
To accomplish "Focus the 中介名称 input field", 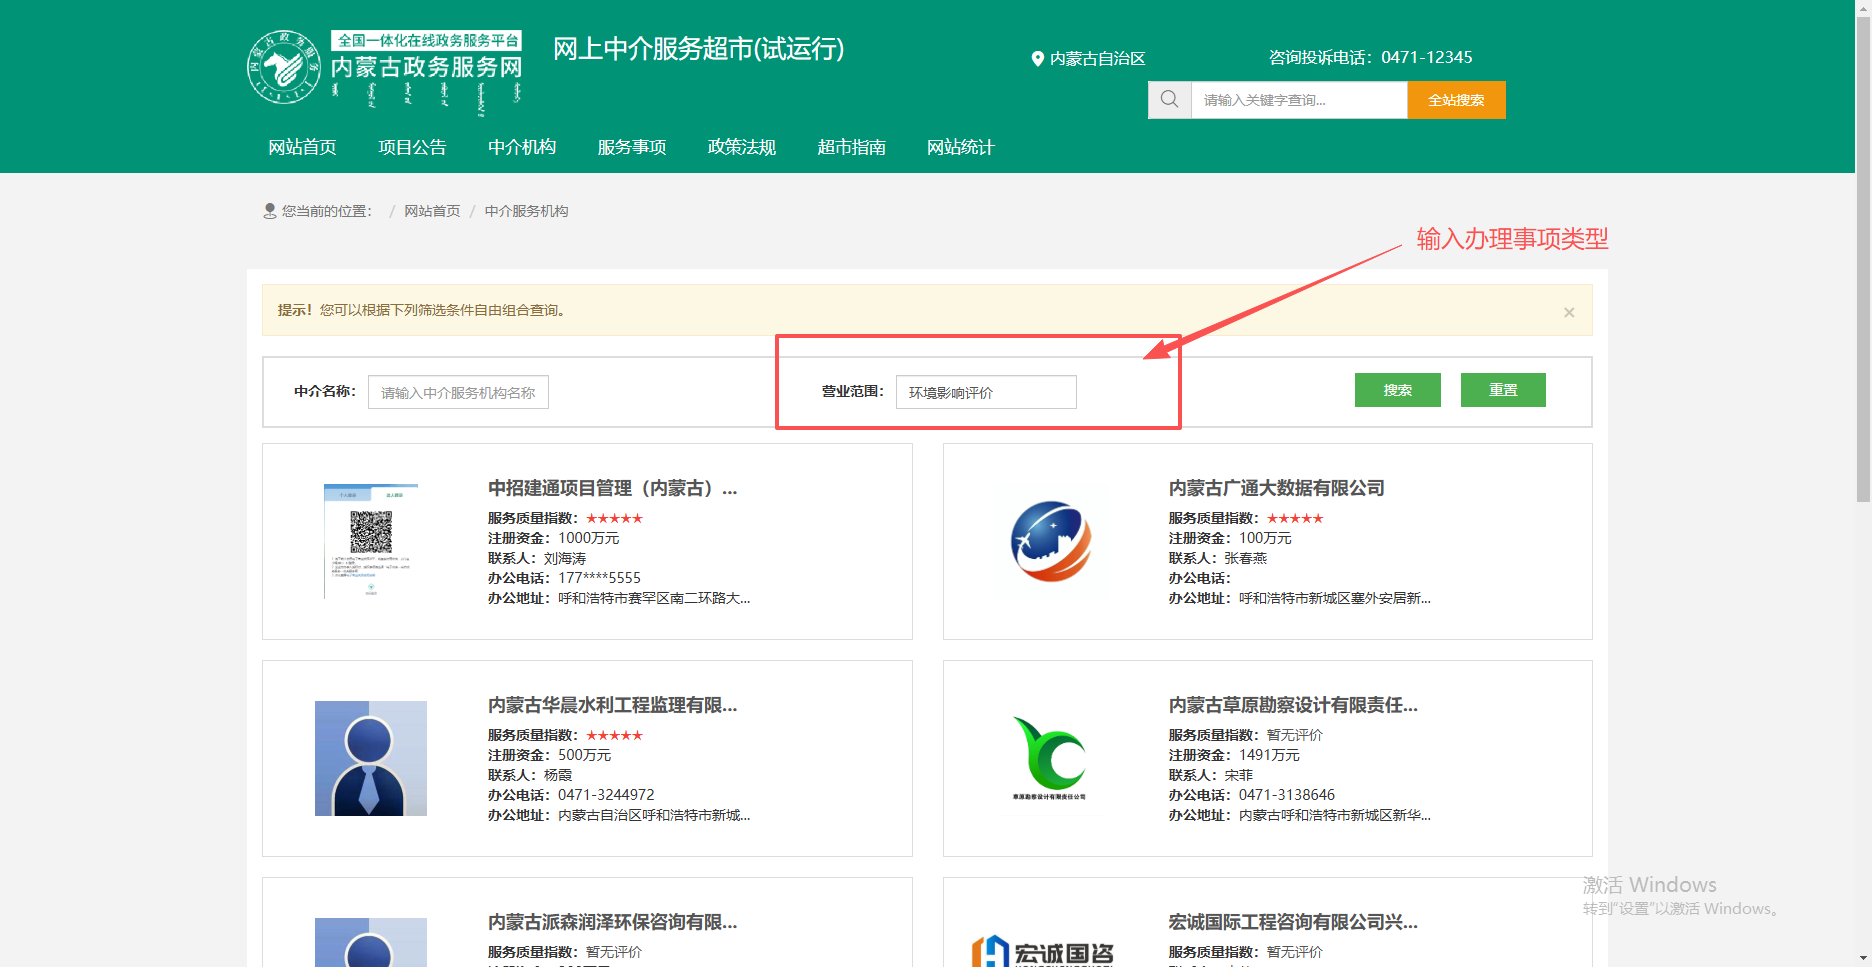I will pyautogui.click(x=458, y=392).
